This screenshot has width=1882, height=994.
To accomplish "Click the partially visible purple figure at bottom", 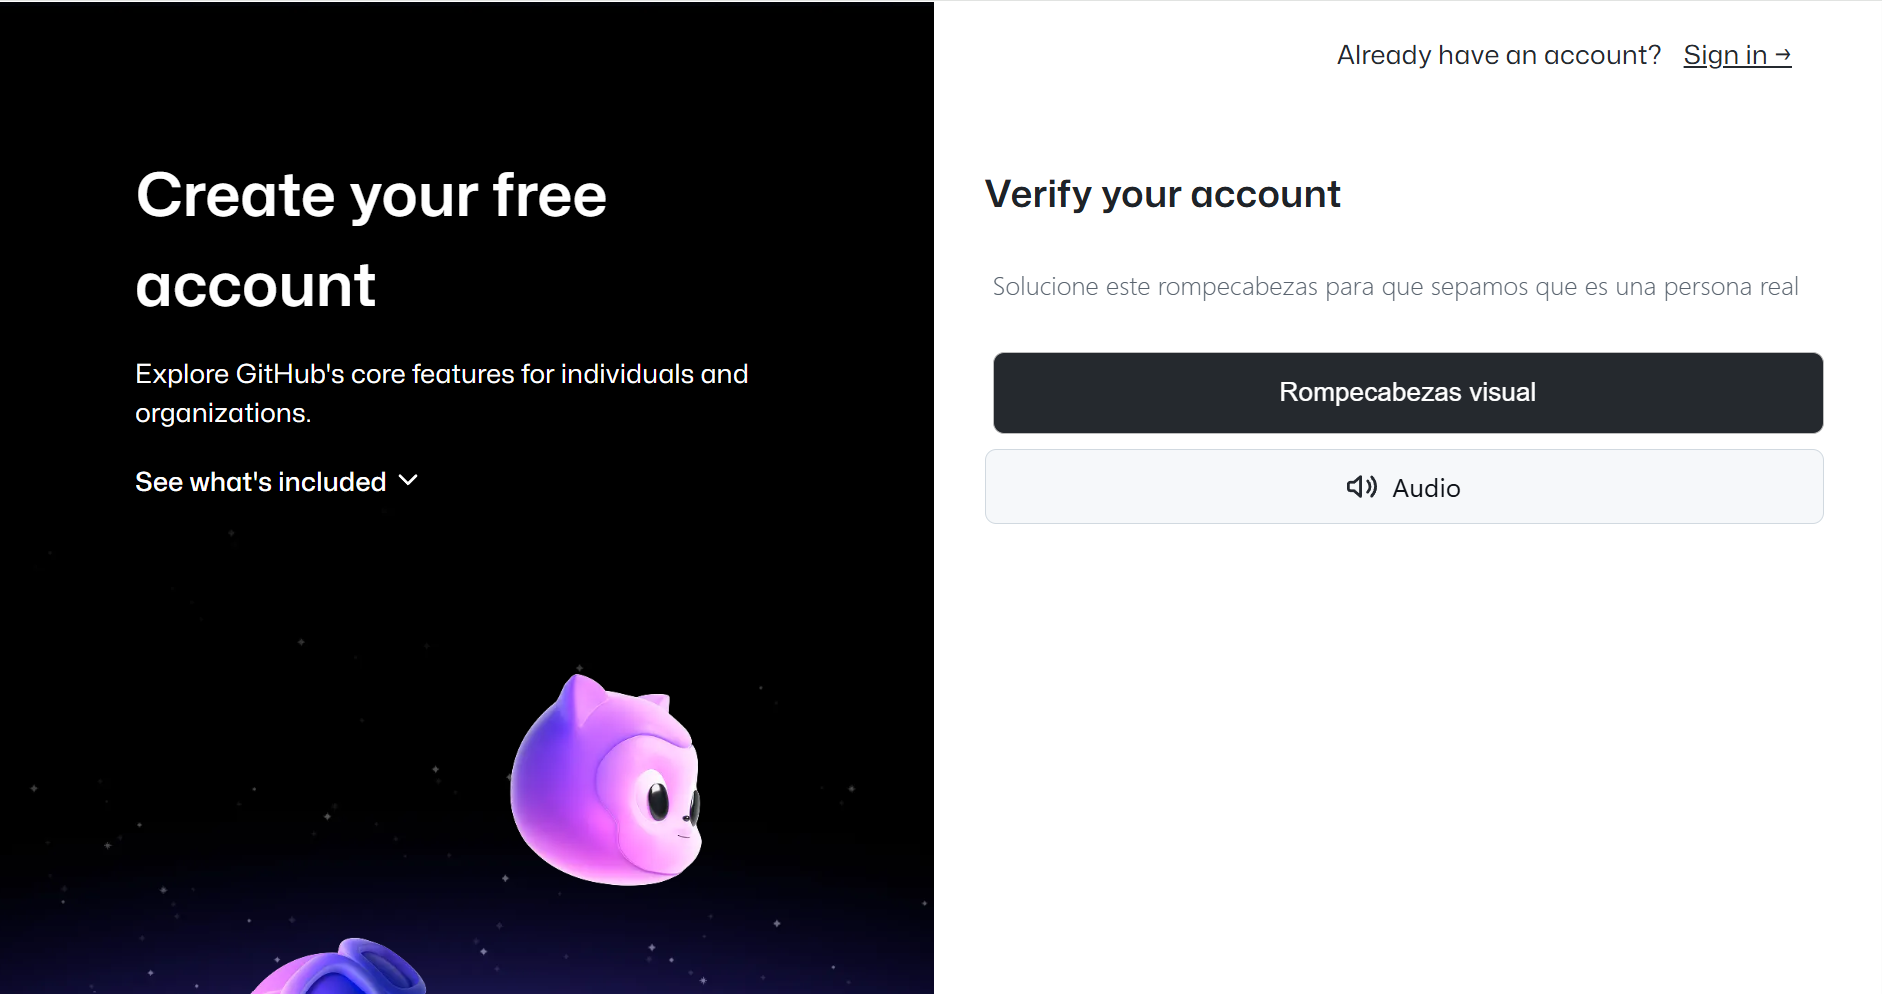I will click(340, 967).
